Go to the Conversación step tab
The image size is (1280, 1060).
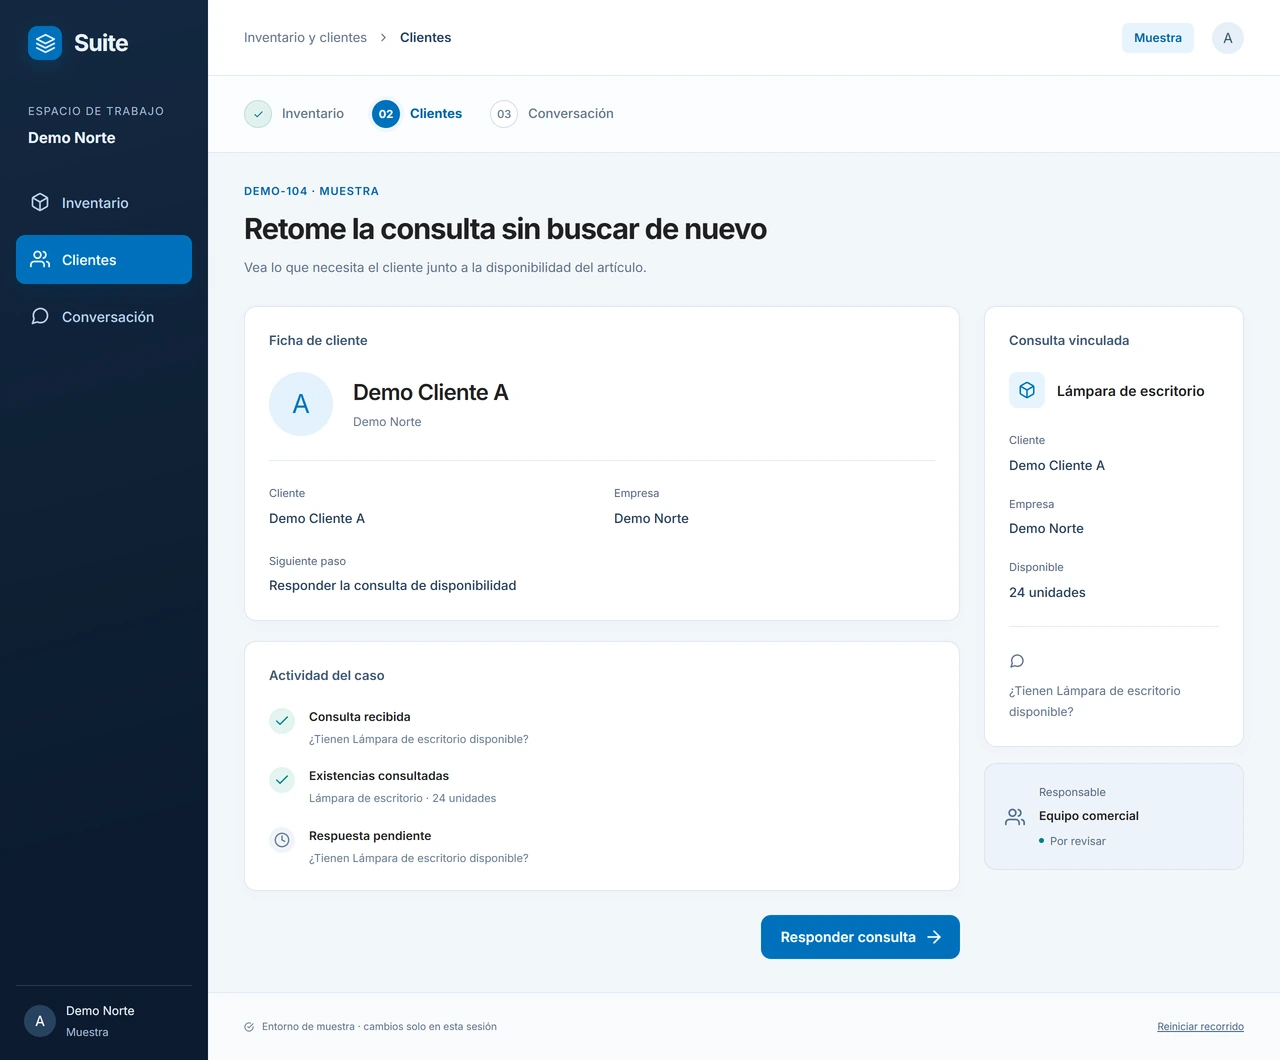coord(552,114)
